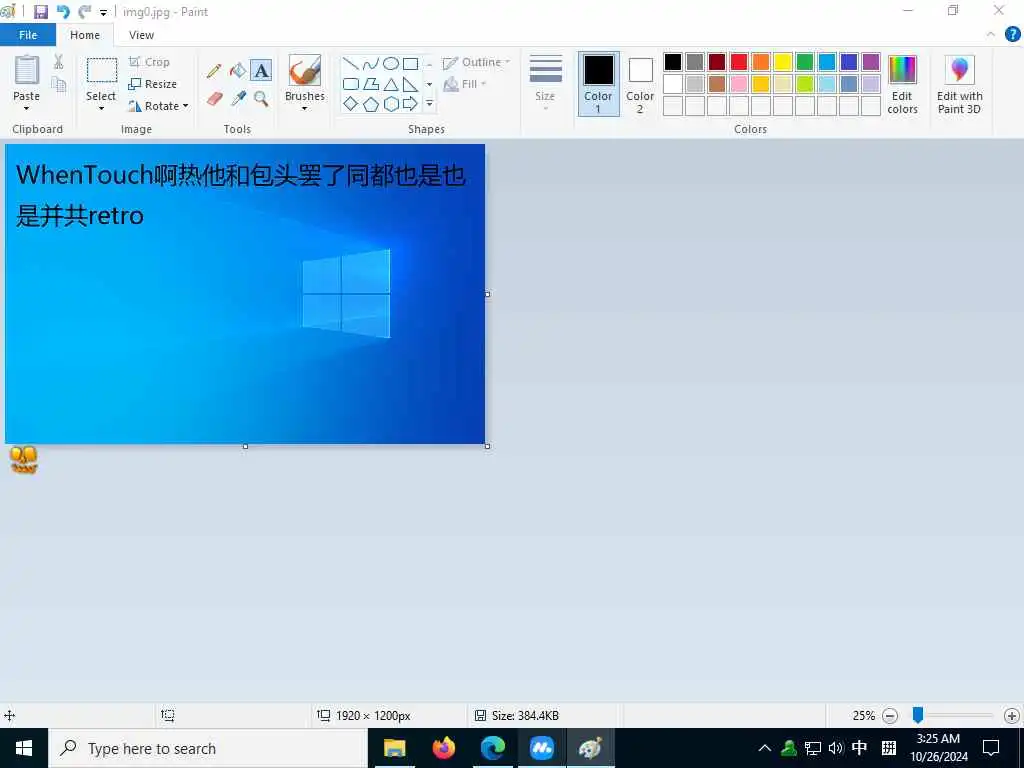Click bottom-right canvas resize handle
This screenshot has width=1024, height=768.
tap(488, 447)
